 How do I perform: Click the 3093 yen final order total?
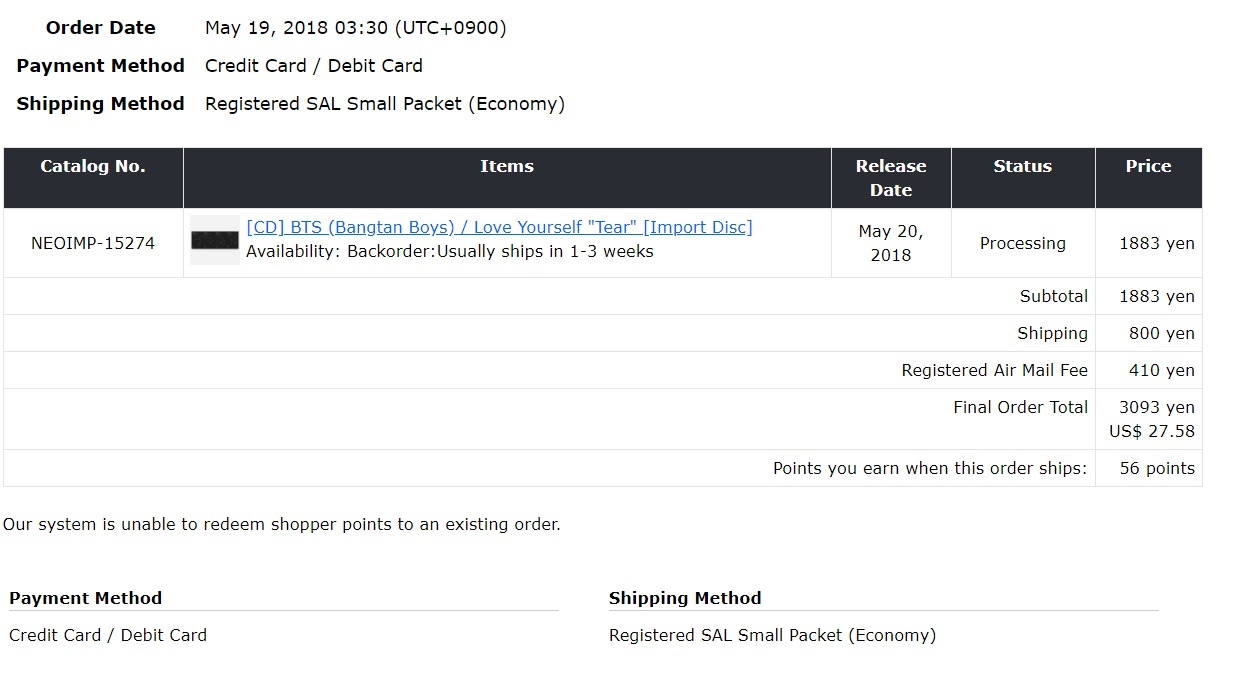point(1157,407)
